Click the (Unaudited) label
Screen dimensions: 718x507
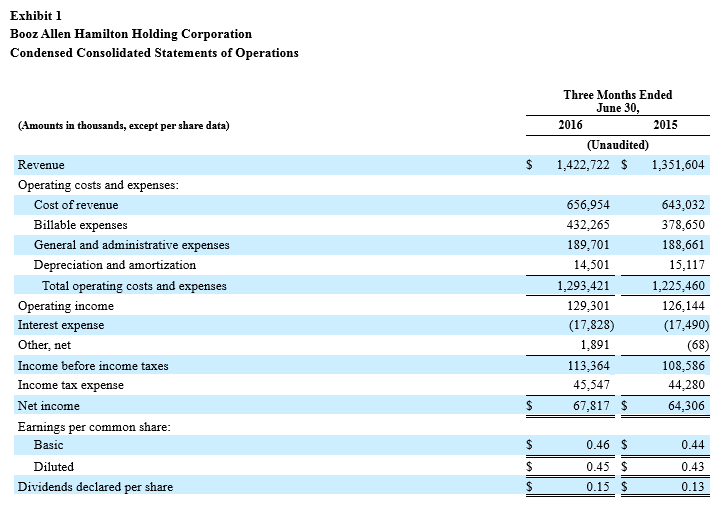[617, 145]
